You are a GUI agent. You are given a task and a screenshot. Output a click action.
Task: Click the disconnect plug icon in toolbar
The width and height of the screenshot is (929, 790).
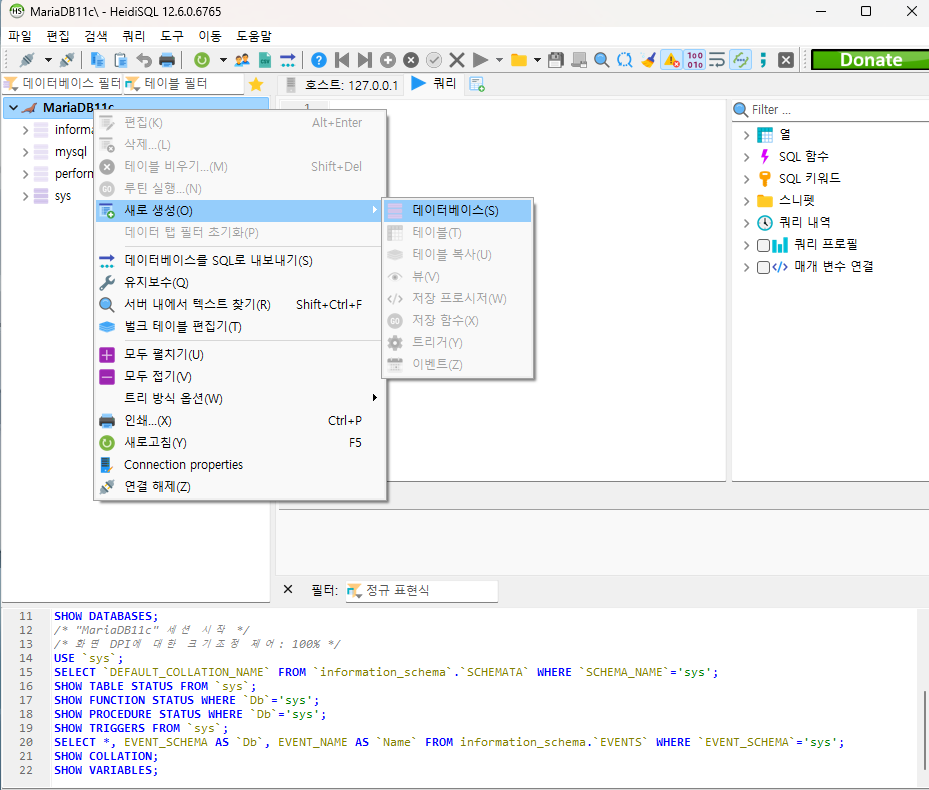tap(67, 60)
